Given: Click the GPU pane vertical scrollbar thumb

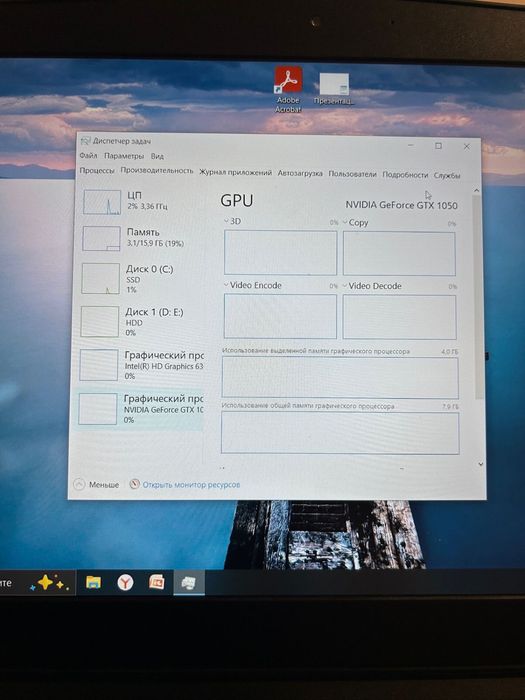Looking at the screenshot, I should 478,297.
